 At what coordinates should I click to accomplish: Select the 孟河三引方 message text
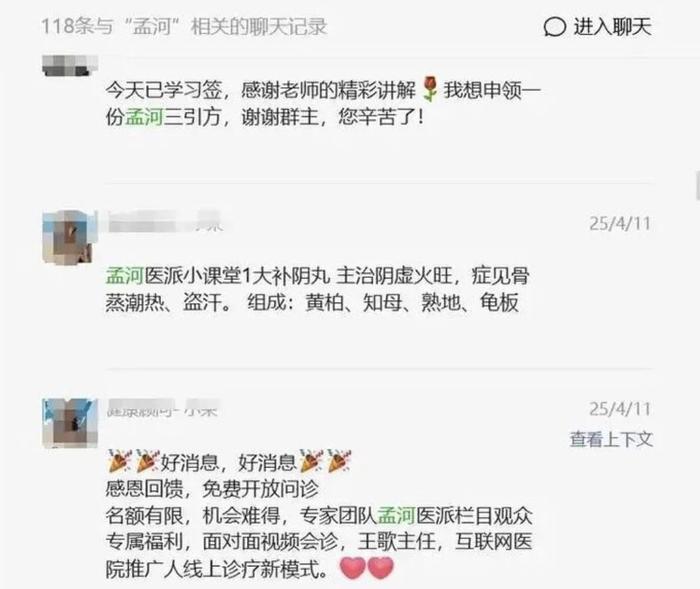323,104
